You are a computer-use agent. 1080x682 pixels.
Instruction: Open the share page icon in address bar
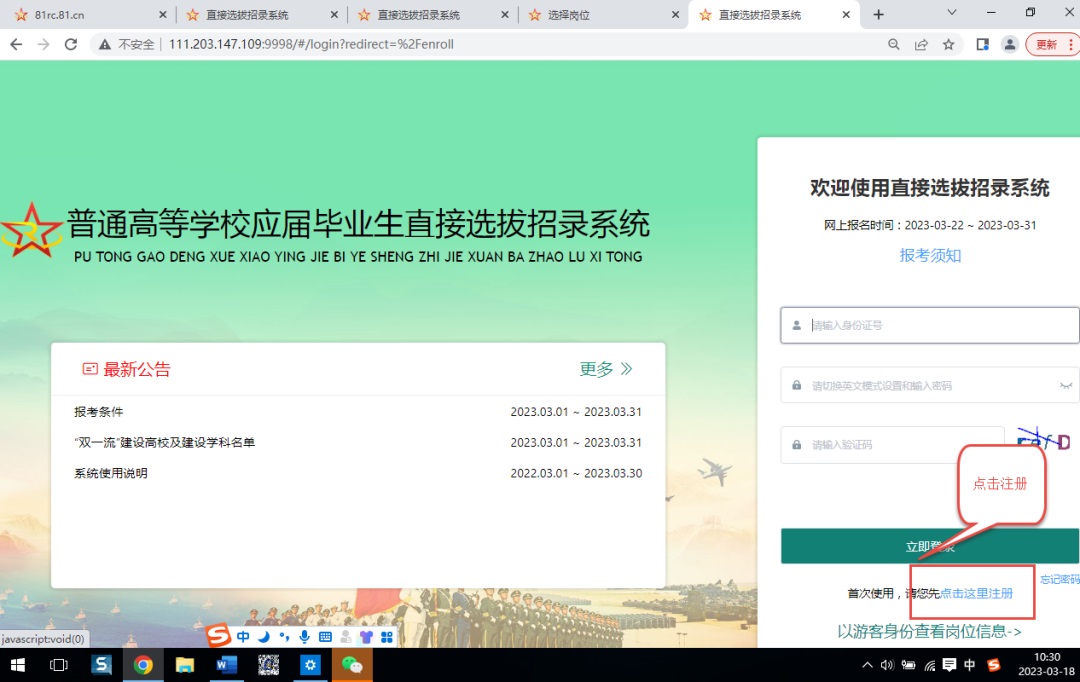921,45
